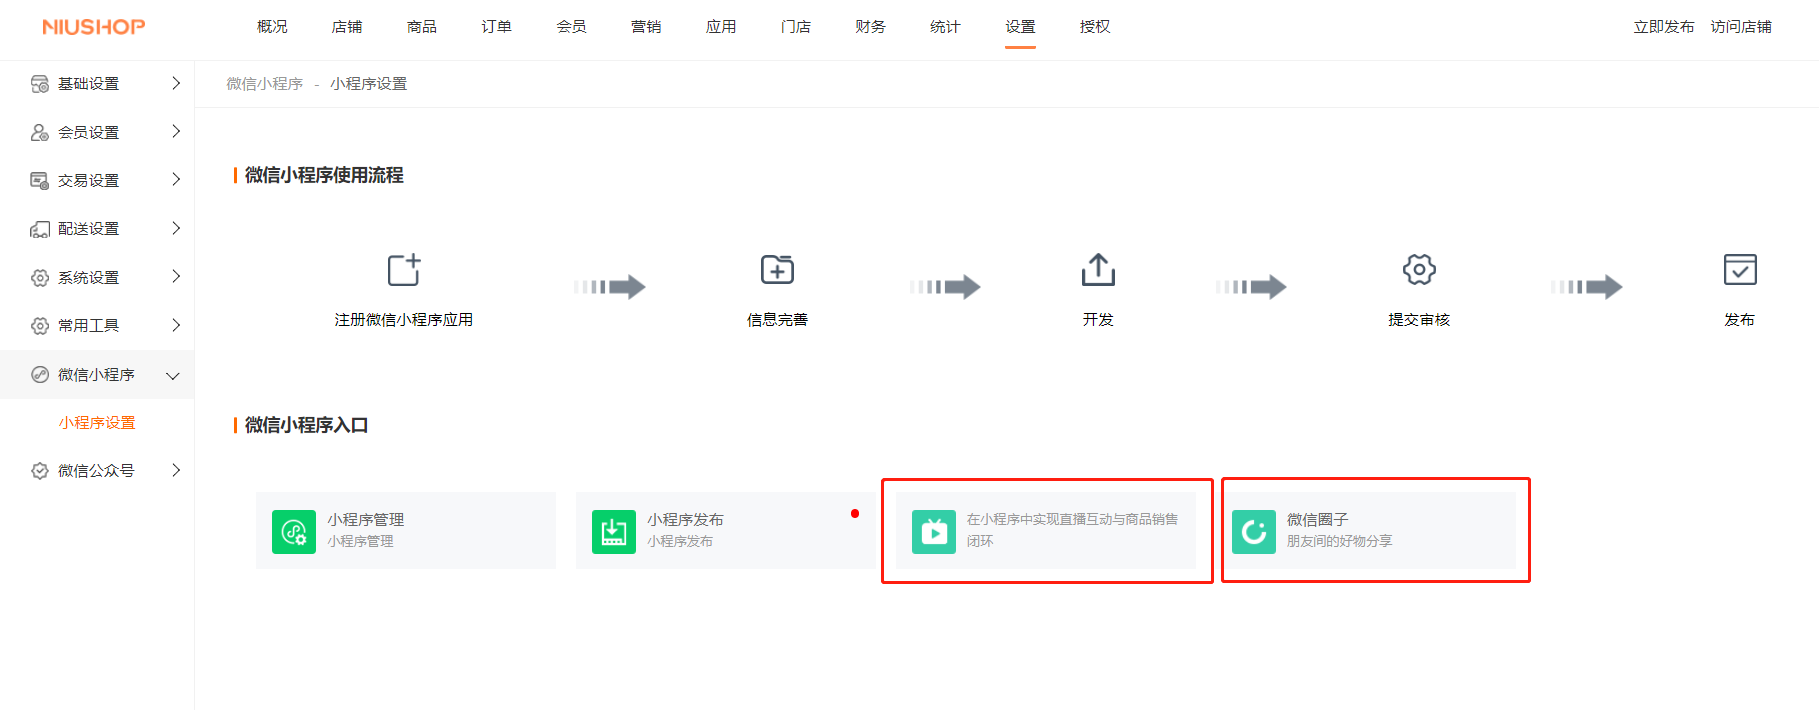Click the 微信小程序 sidebar icon
Screen dimensions: 1819x710
pyautogui.click(x=40, y=374)
